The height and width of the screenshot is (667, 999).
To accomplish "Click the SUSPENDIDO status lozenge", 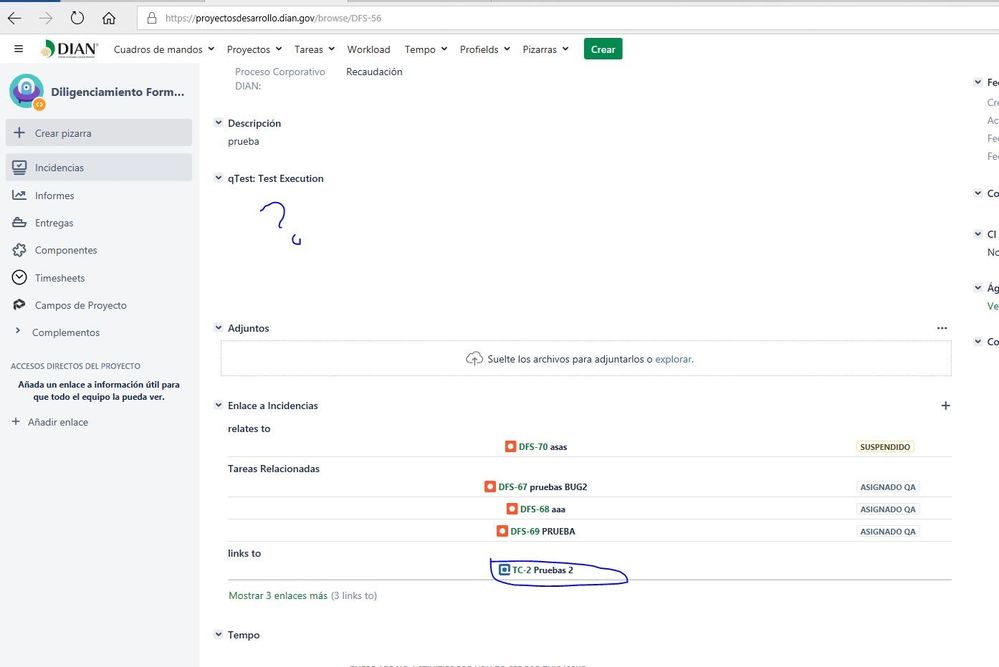I will click(884, 447).
